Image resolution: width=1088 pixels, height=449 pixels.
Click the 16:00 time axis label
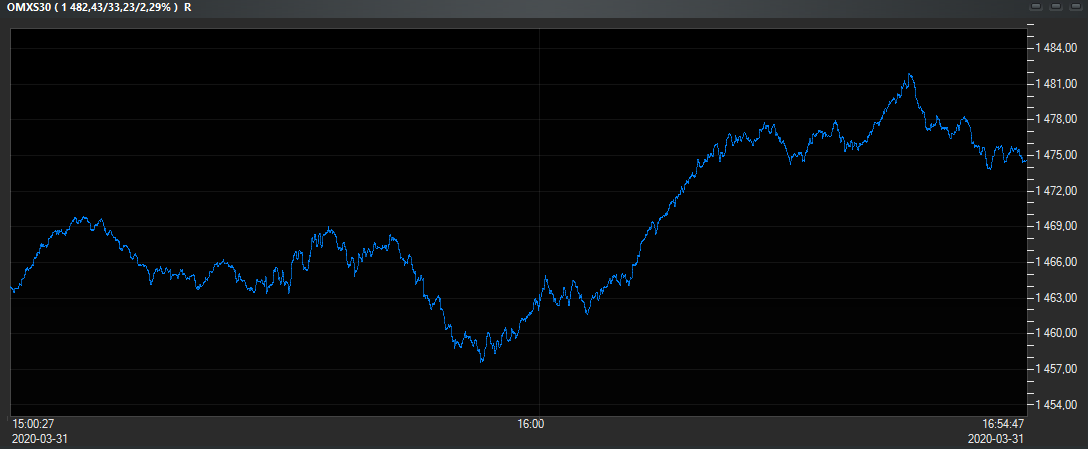click(x=531, y=424)
